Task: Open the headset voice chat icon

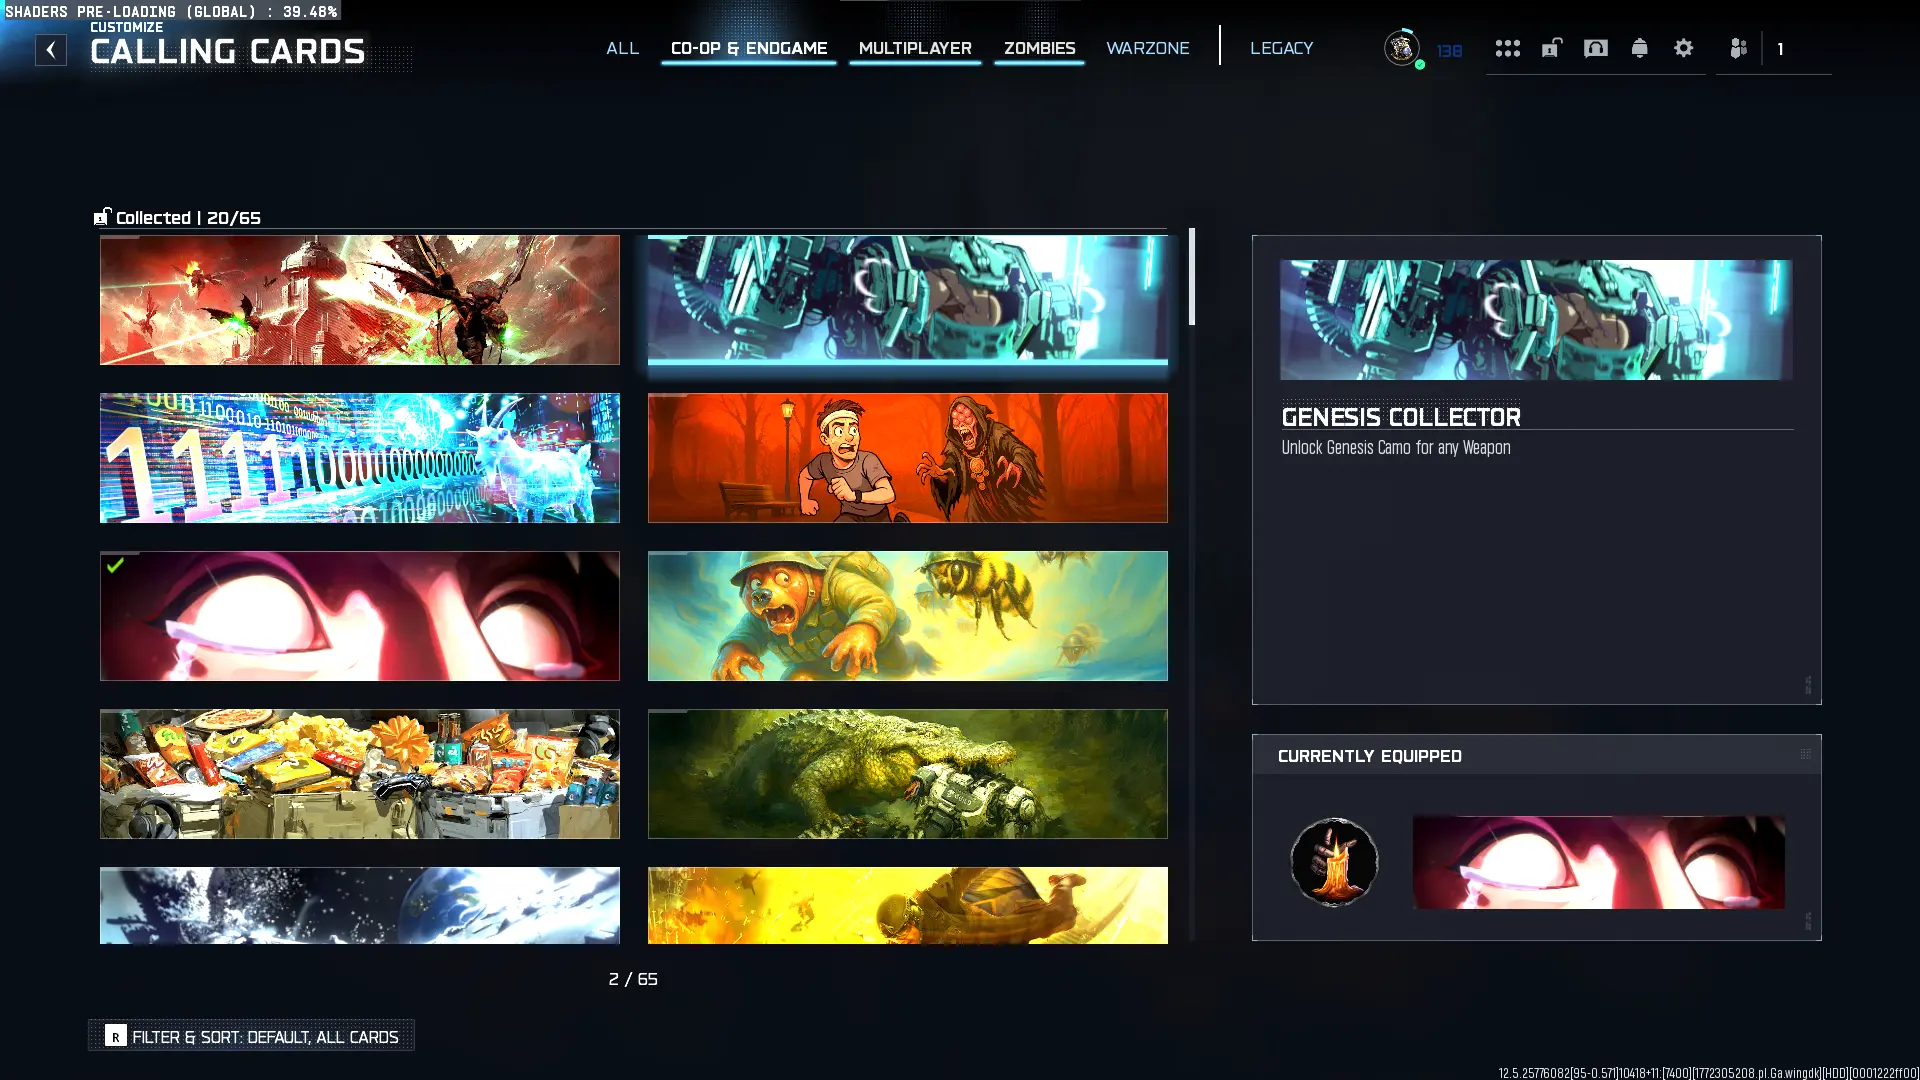Action: [1595, 48]
